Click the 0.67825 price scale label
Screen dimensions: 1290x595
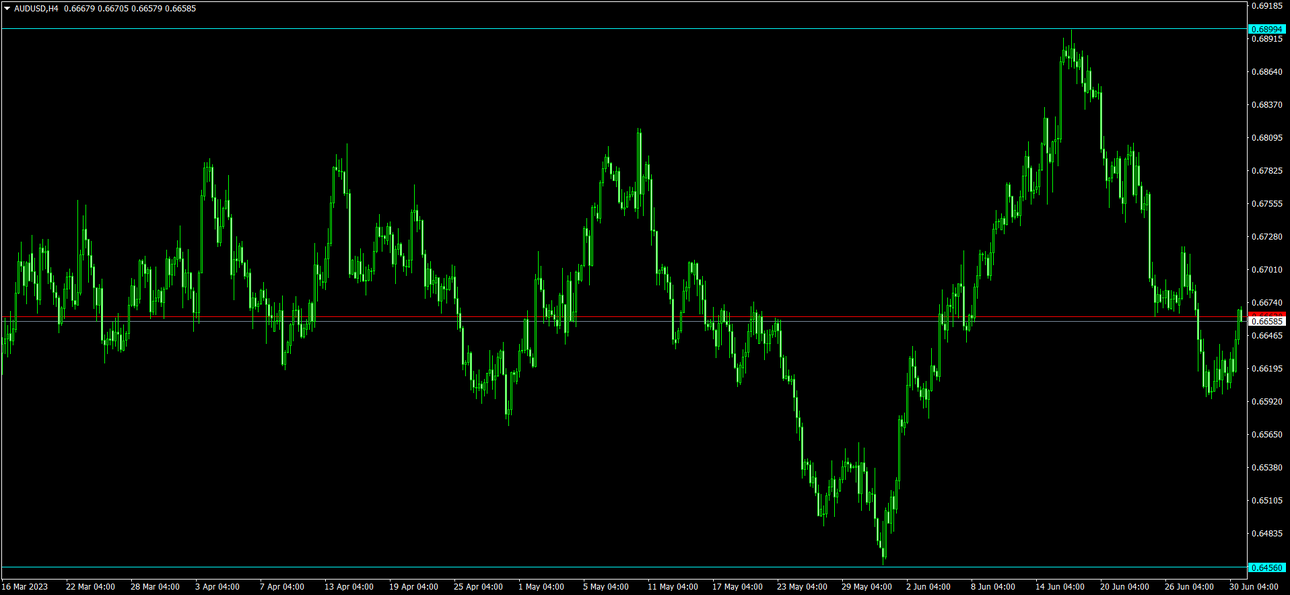[x=1267, y=171]
